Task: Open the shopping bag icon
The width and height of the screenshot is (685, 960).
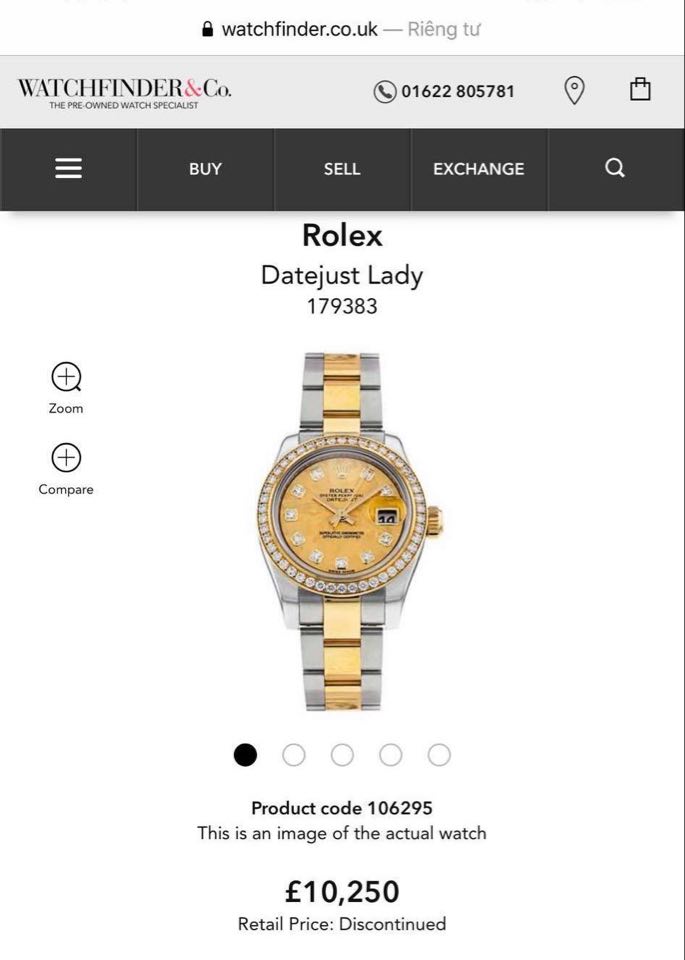Action: (640, 89)
